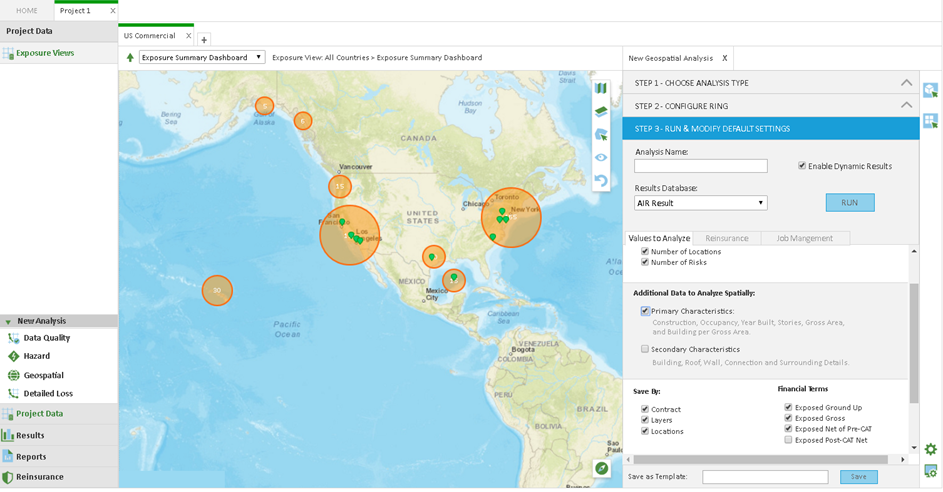
Task: Check the Exposed Post-CAT Net option
Action: pyautogui.click(x=788, y=440)
